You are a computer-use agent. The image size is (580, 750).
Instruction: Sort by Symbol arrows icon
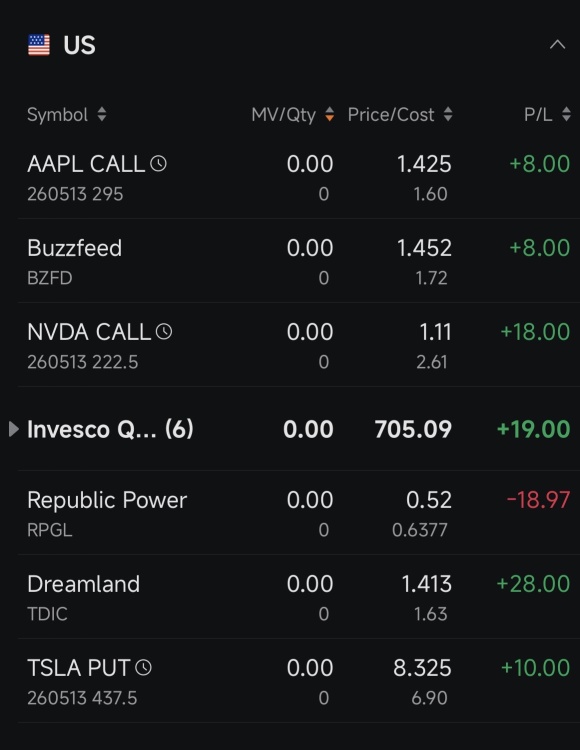[101, 114]
